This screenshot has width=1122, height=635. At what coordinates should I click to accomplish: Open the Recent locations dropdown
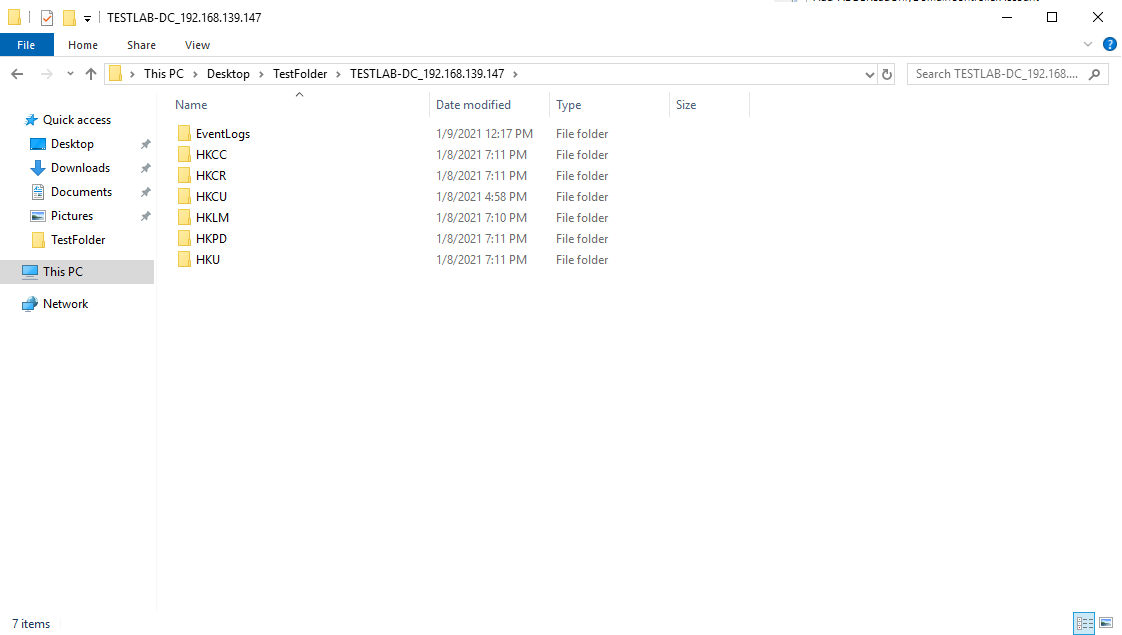pyautogui.click(x=70, y=74)
